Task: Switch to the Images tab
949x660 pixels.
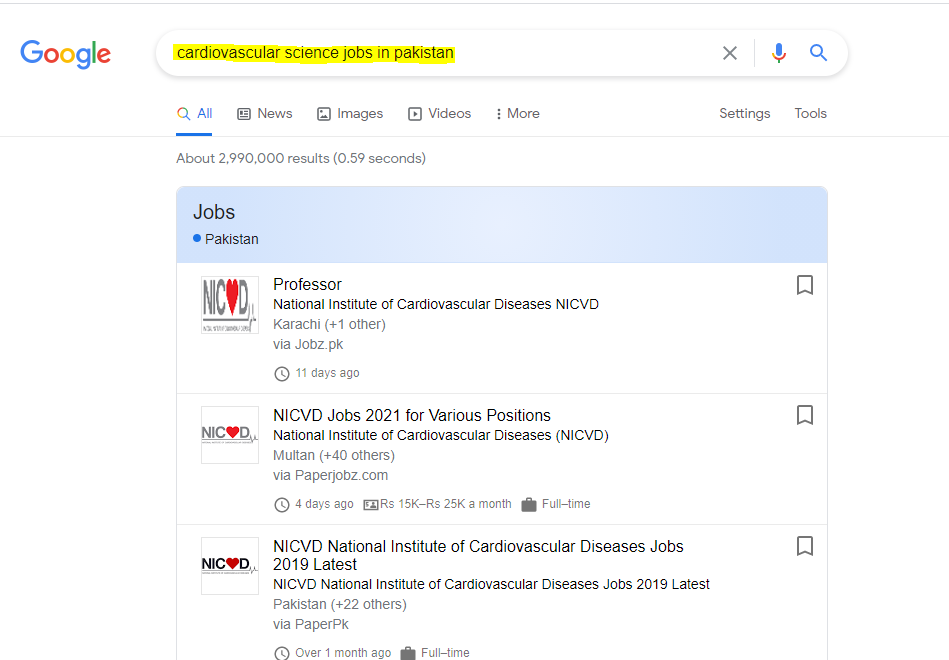Action: [x=350, y=114]
